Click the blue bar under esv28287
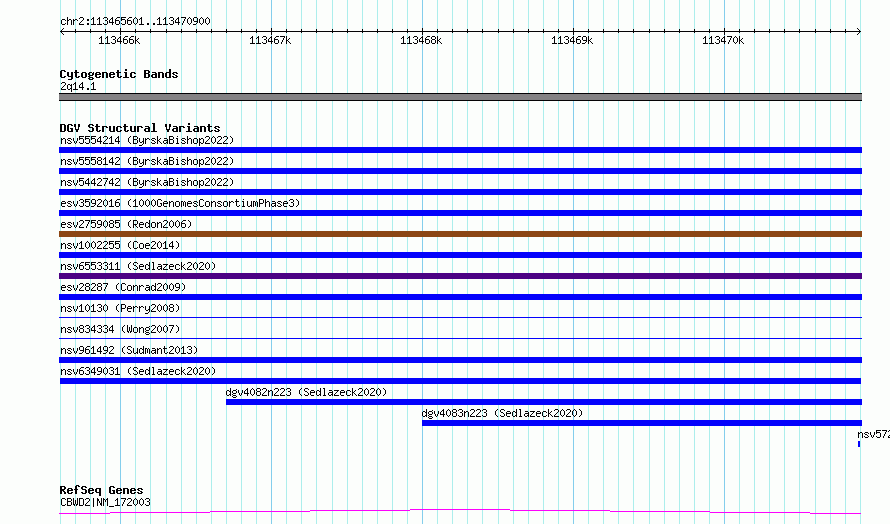 click(460, 297)
